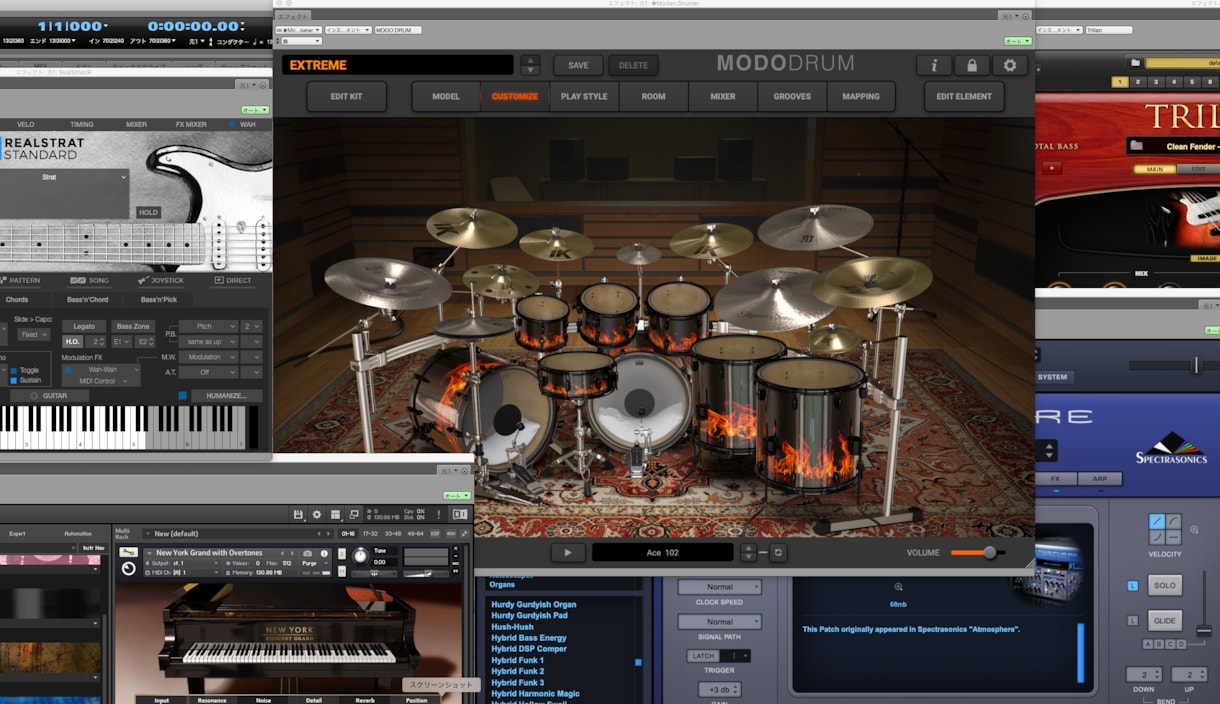Screen dimensions: 1220x704
Task: Click the Omnisphere patch zoom magnifier icon
Action: [899, 587]
